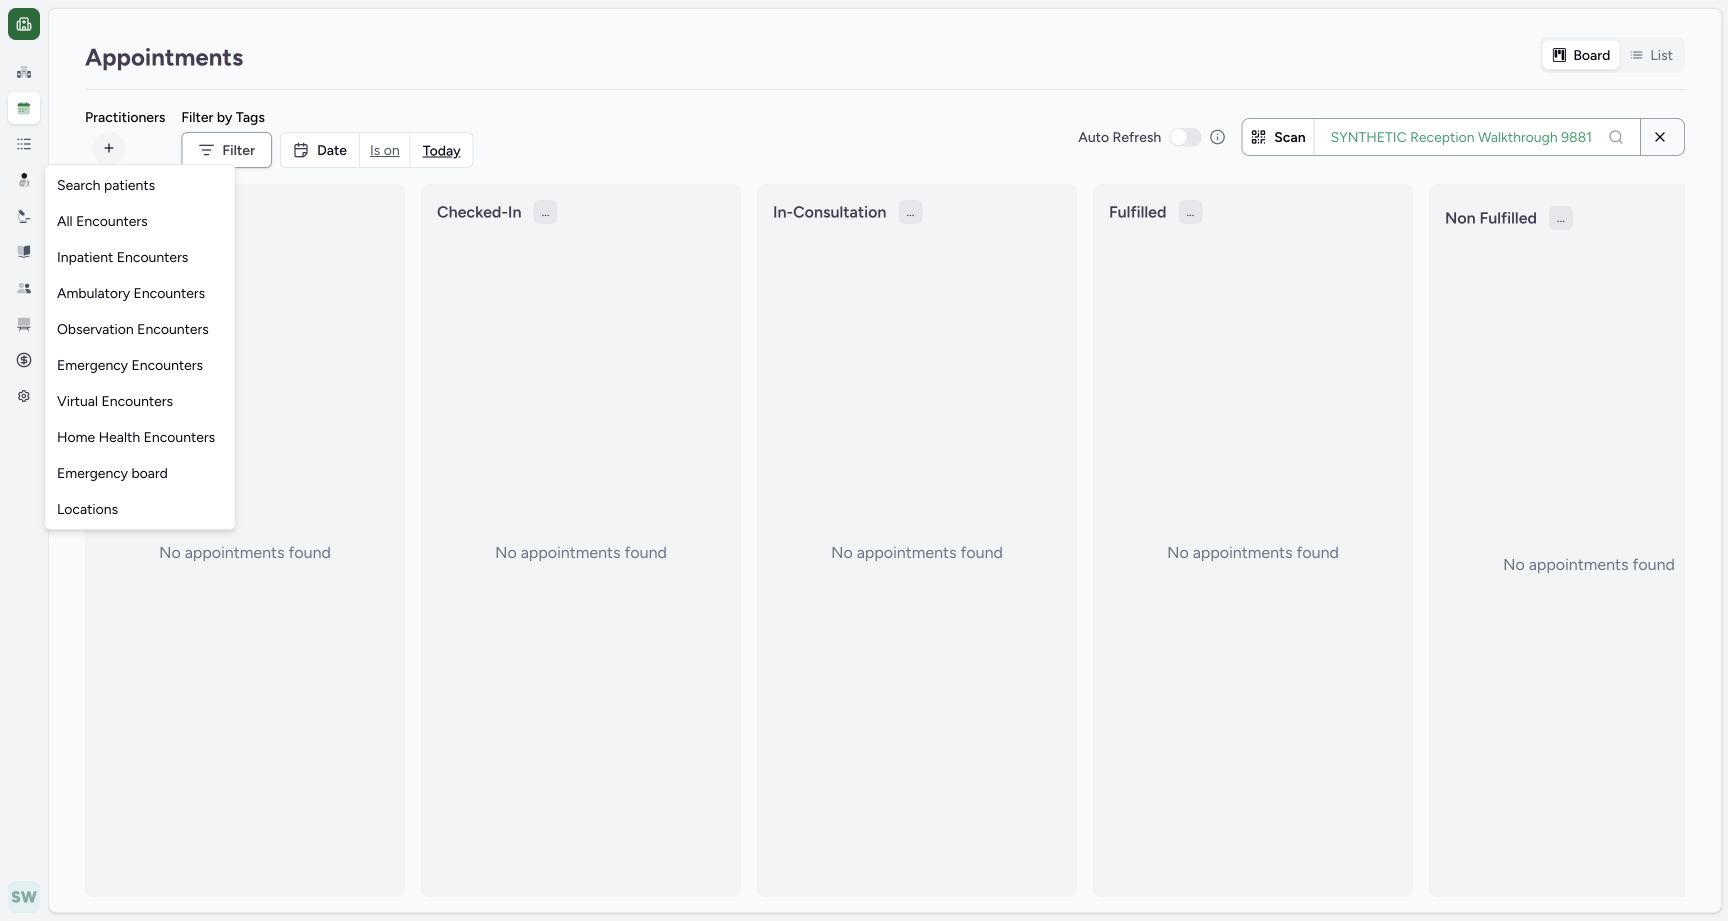Click the green hospital logo icon
The width and height of the screenshot is (1728, 921).
click(x=24, y=24)
